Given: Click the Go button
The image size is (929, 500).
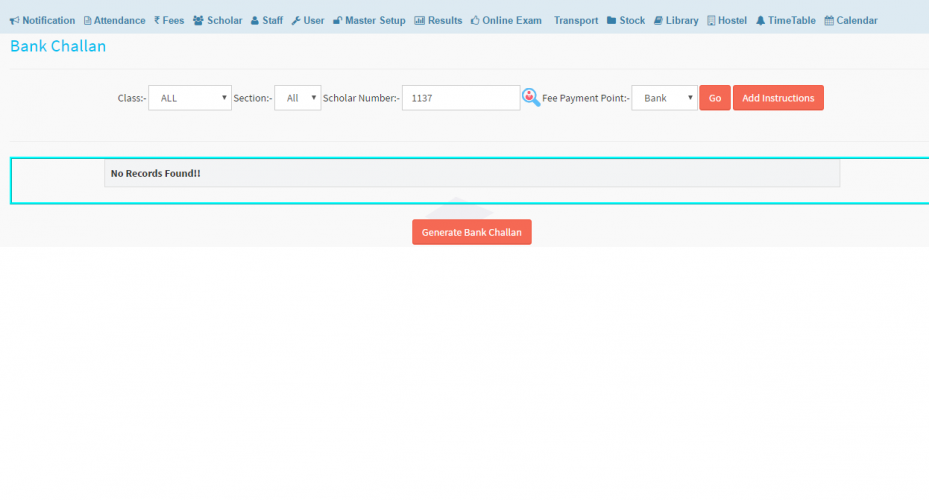Looking at the screenshot, I should [x=715, y=98].
